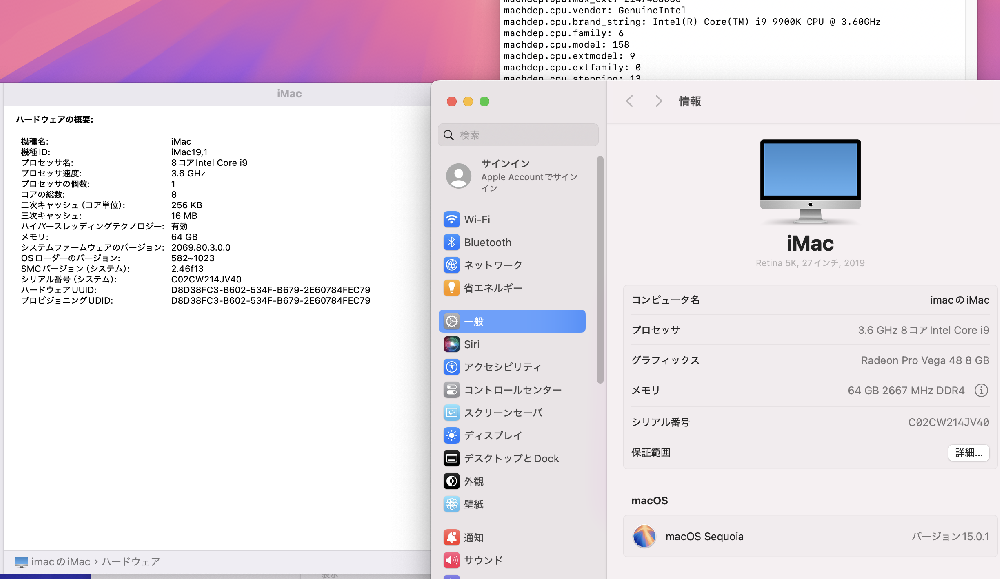Click the 8コアIntel Core i9 processor name value
The image size is (1000, 579).
tap(209, 163)
